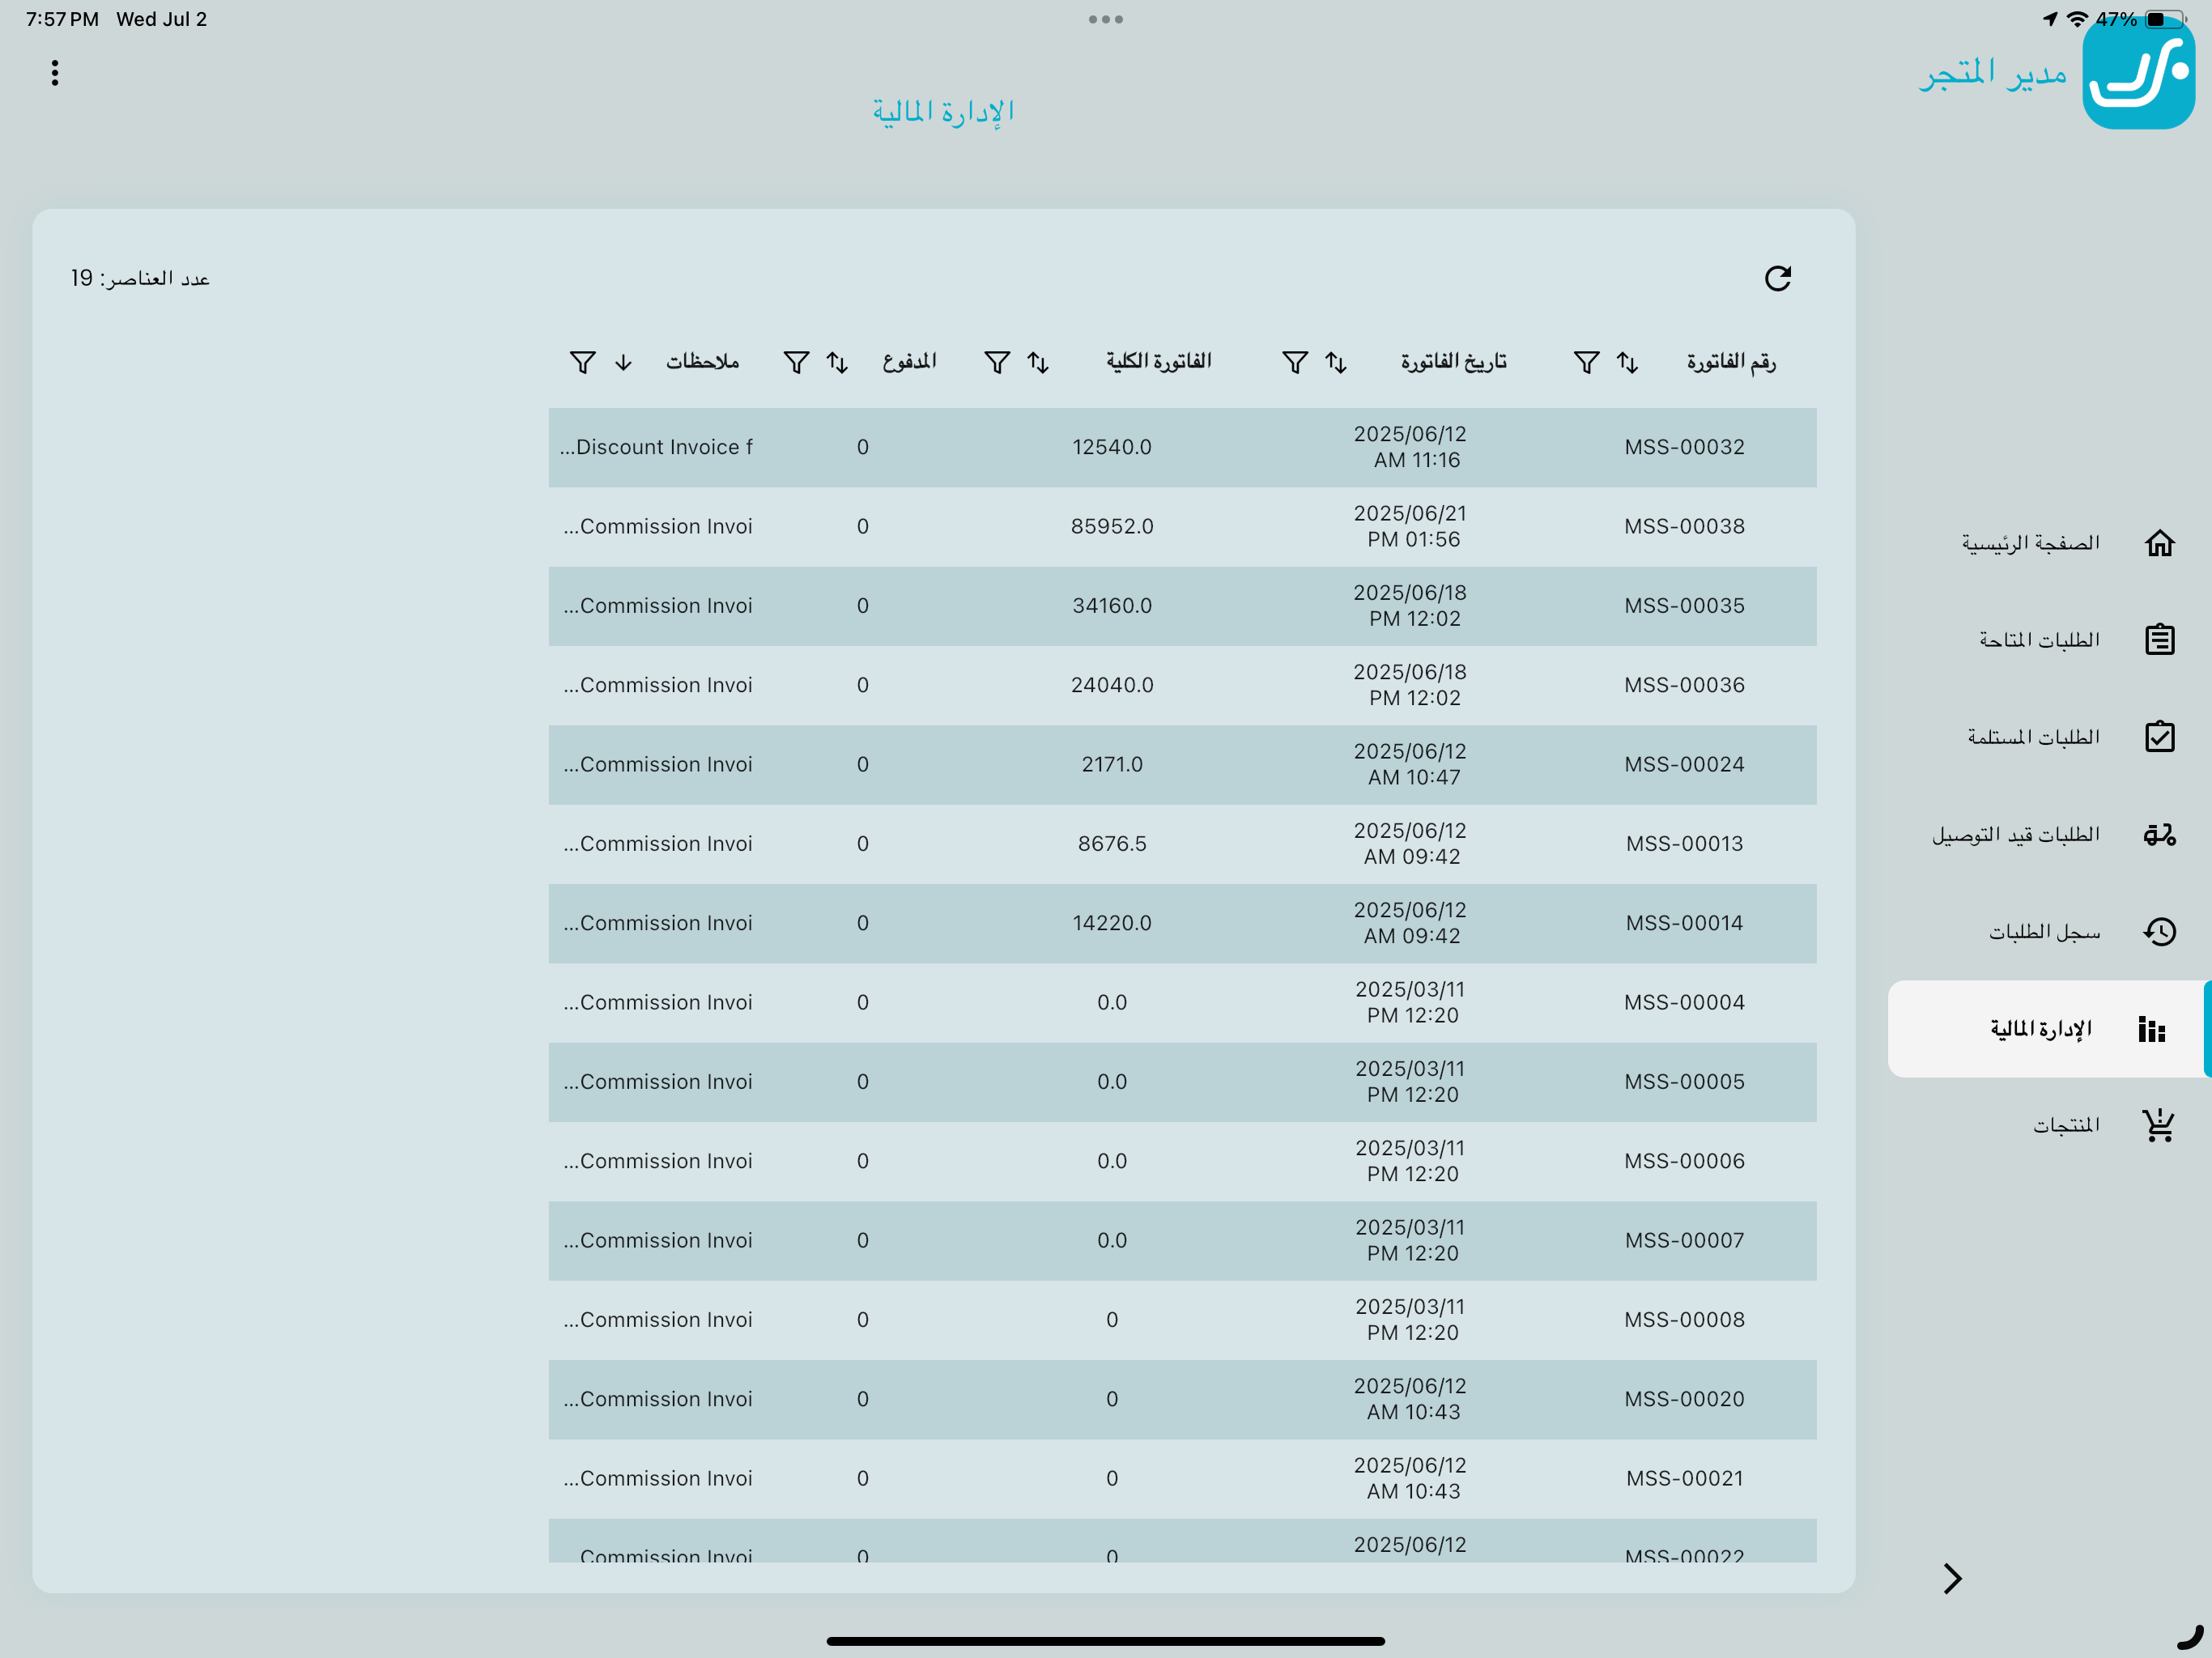The image size is (2212, 1658).
Task: Sort by رقم الفاتورة column
Action: pyautogui.click(x=1627, y=362)
